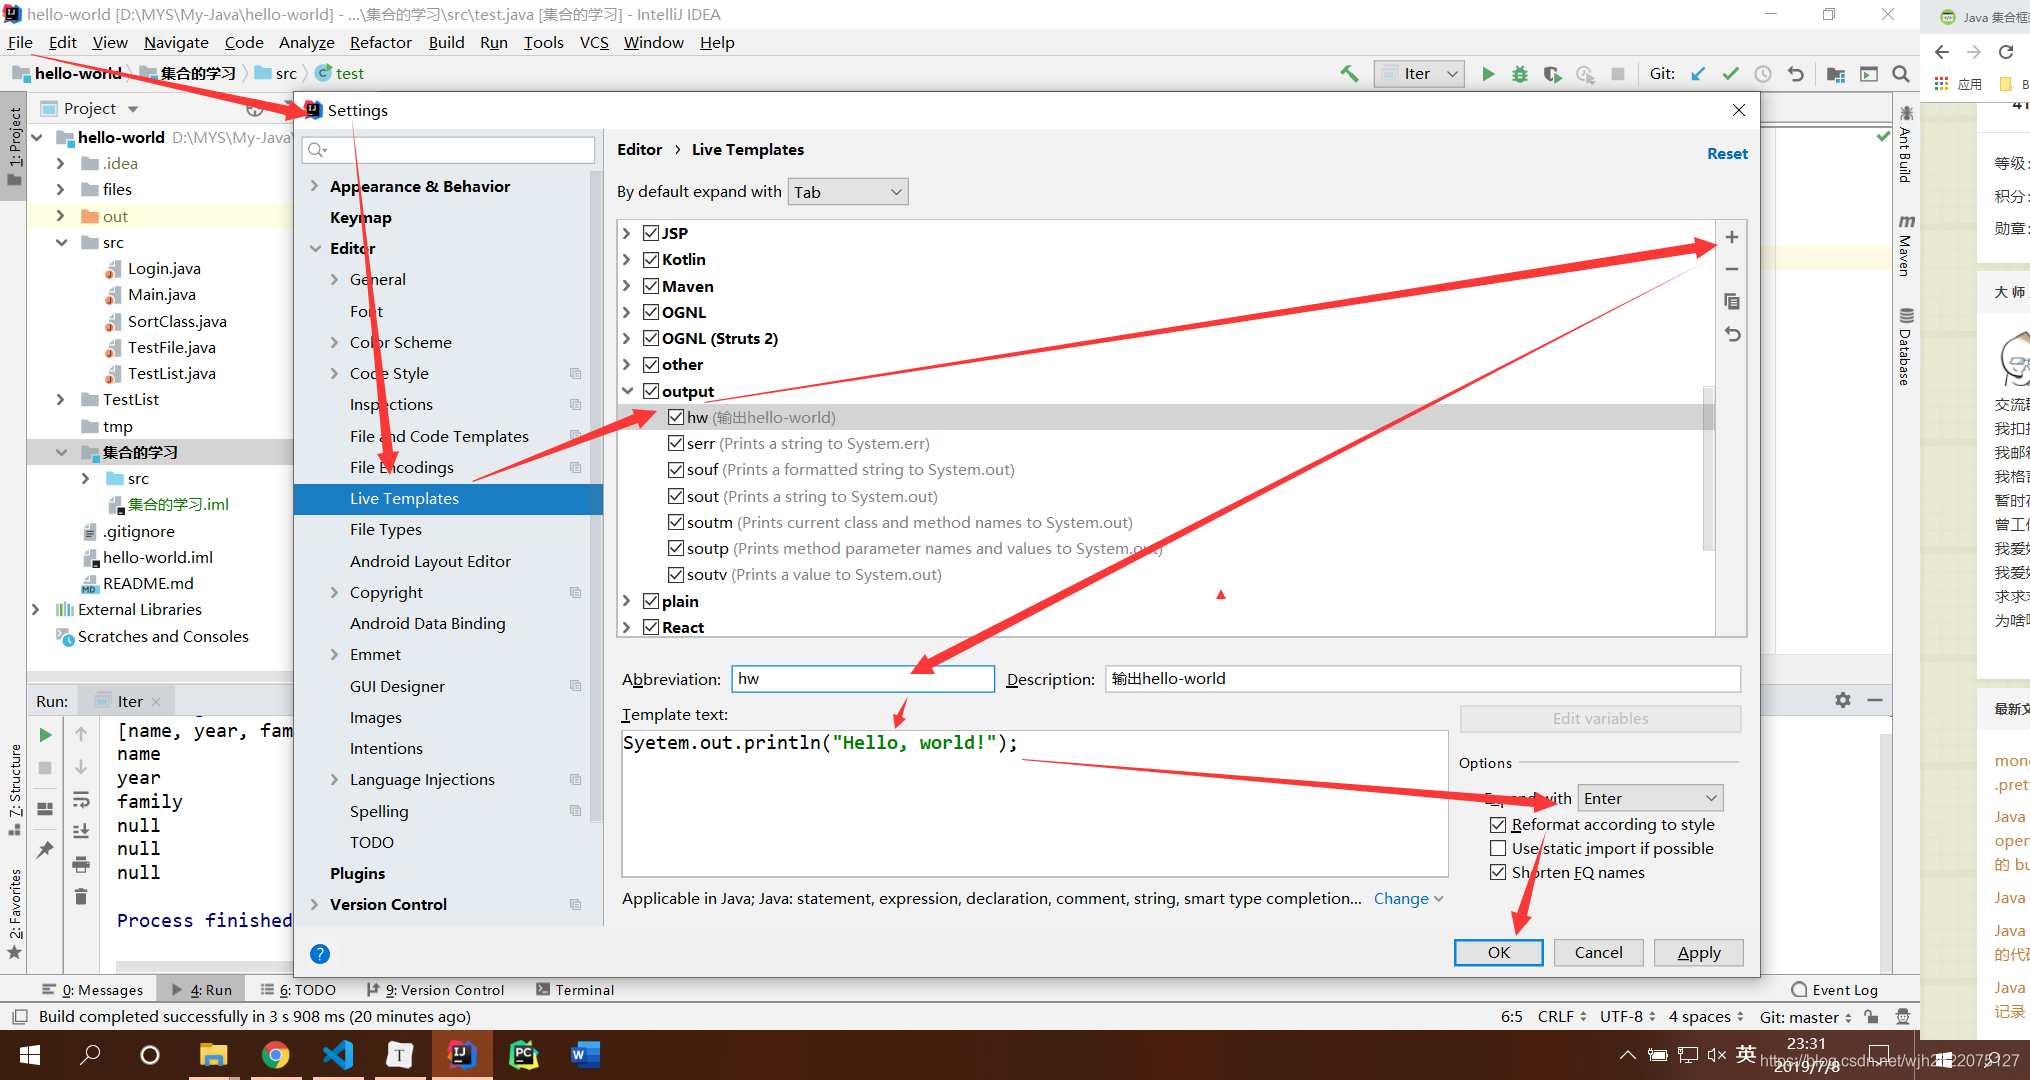Screen dimensions: 2030x1080
Task: Toggle the Maven template group checkbox
Action: click(651, 286)
